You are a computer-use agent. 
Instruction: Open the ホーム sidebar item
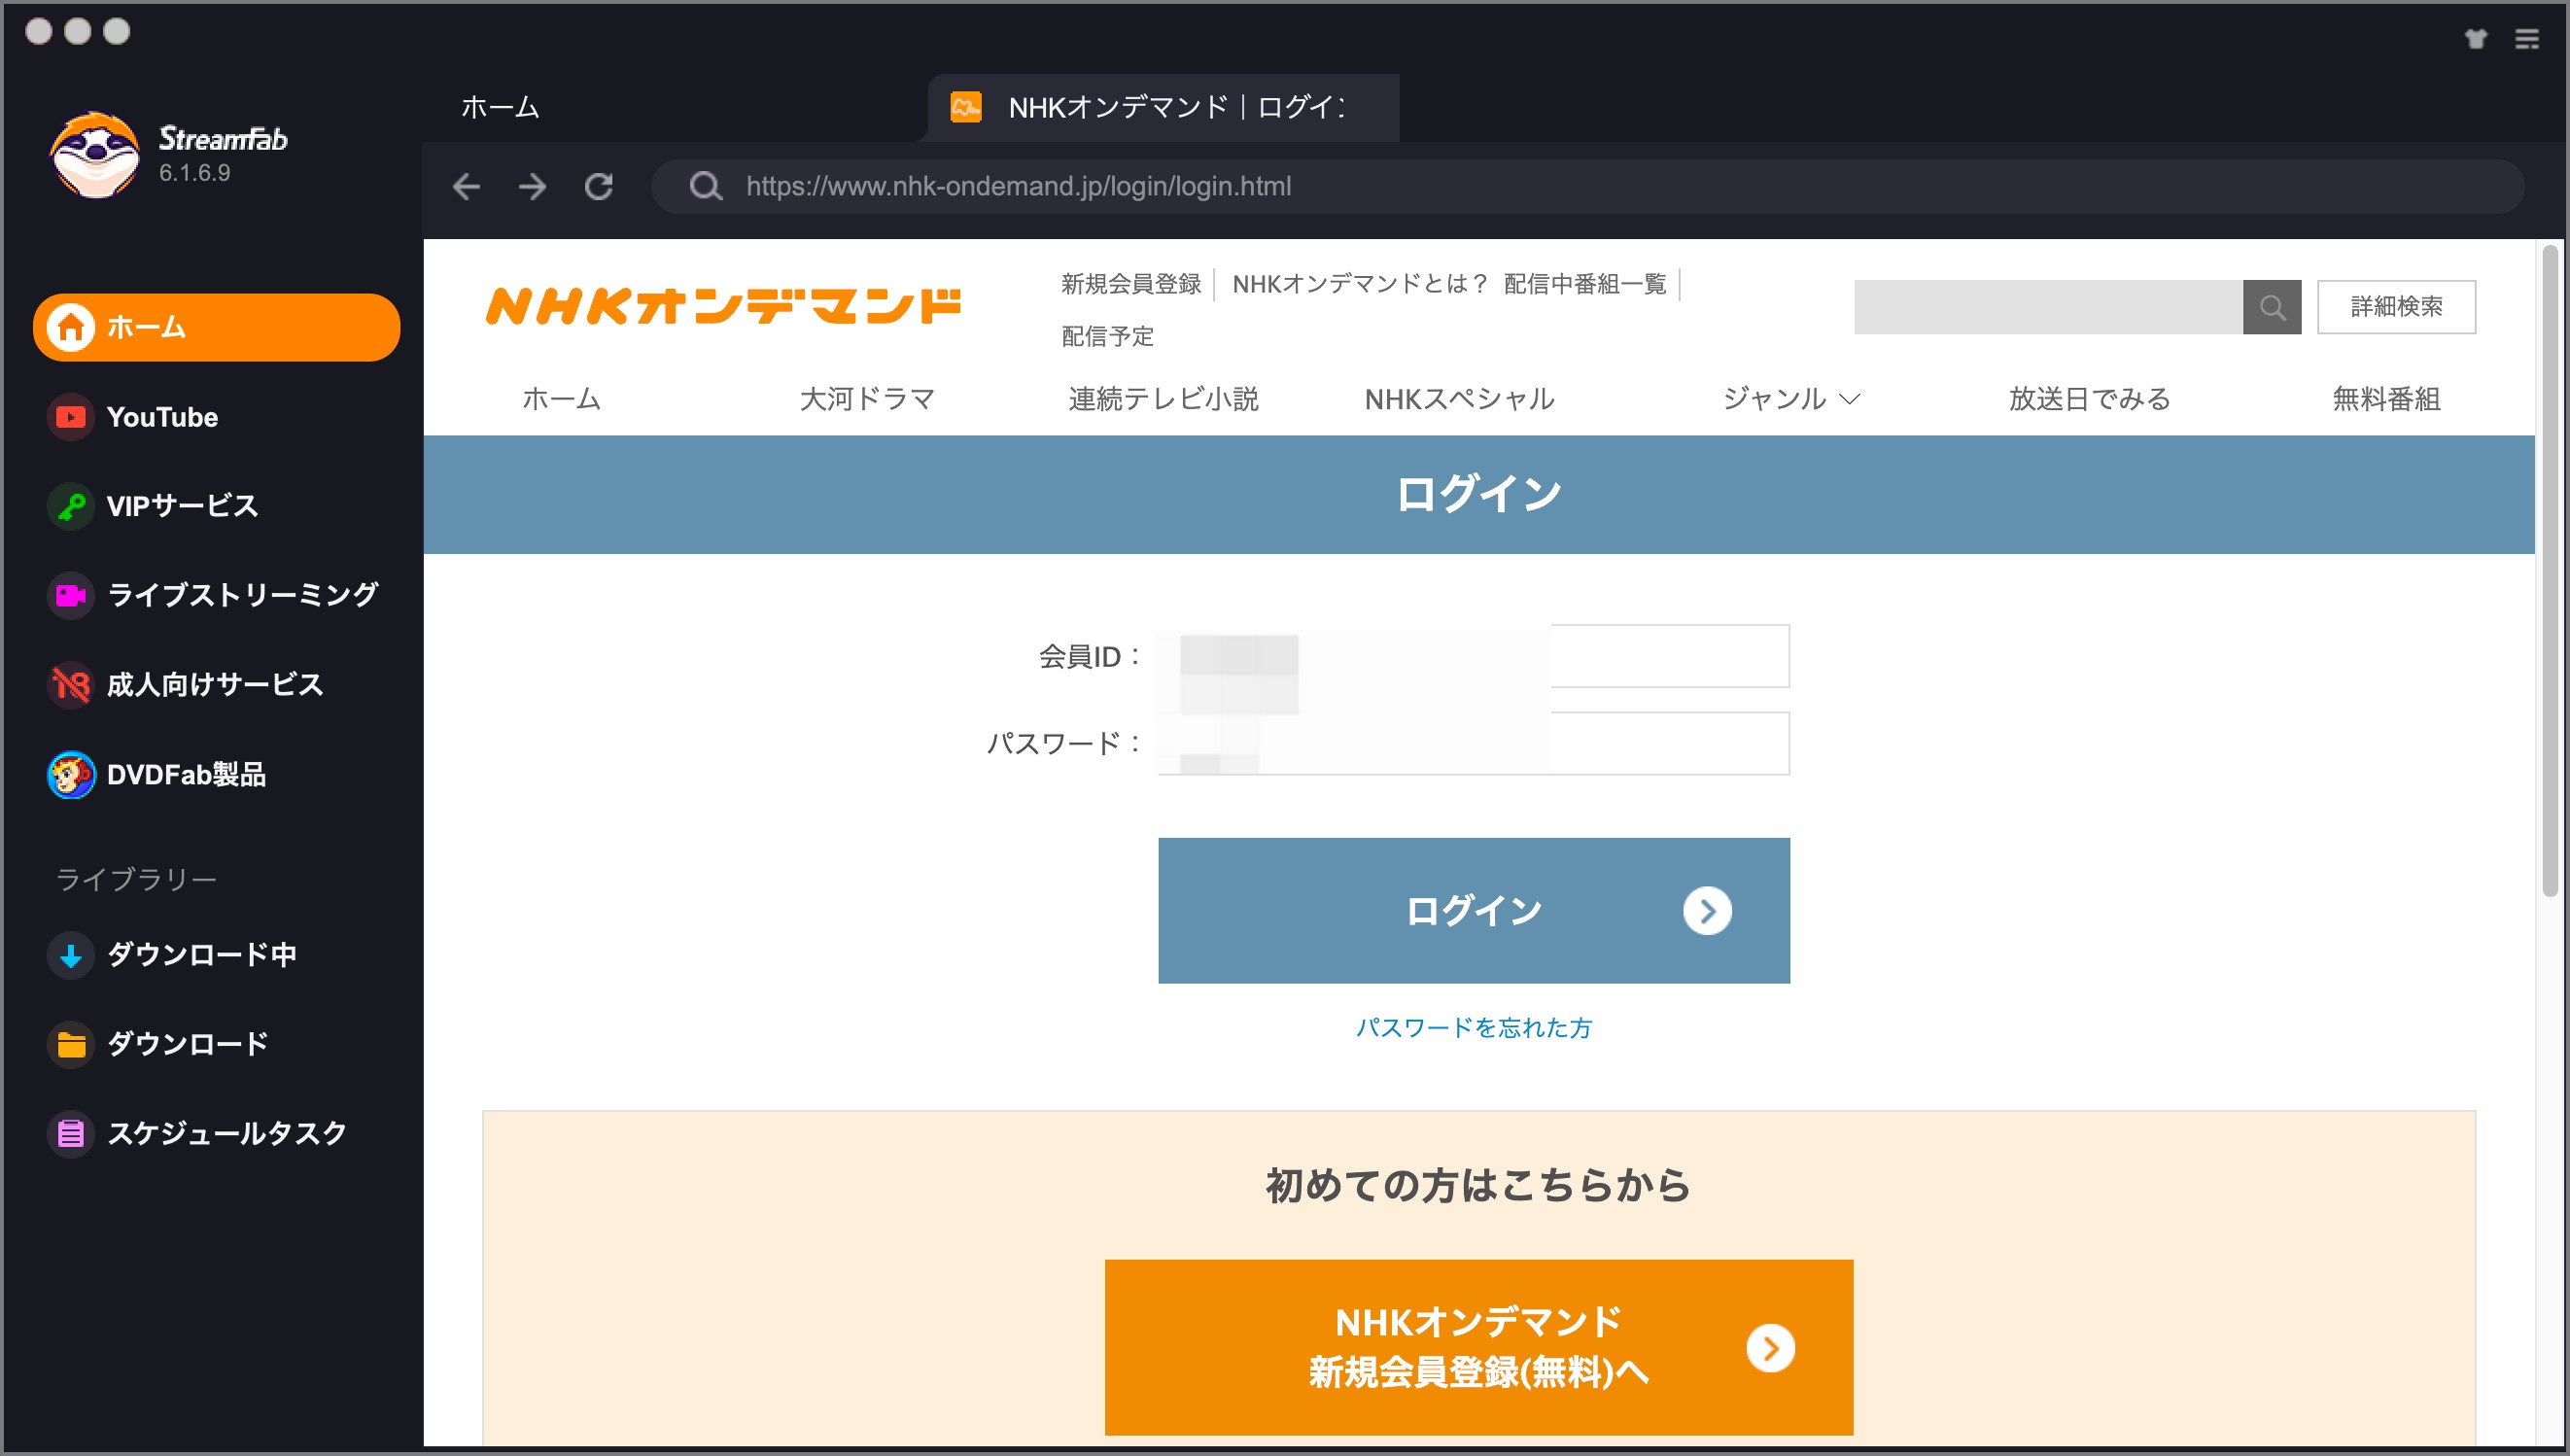pyautogui.click(x=216, y=327)
